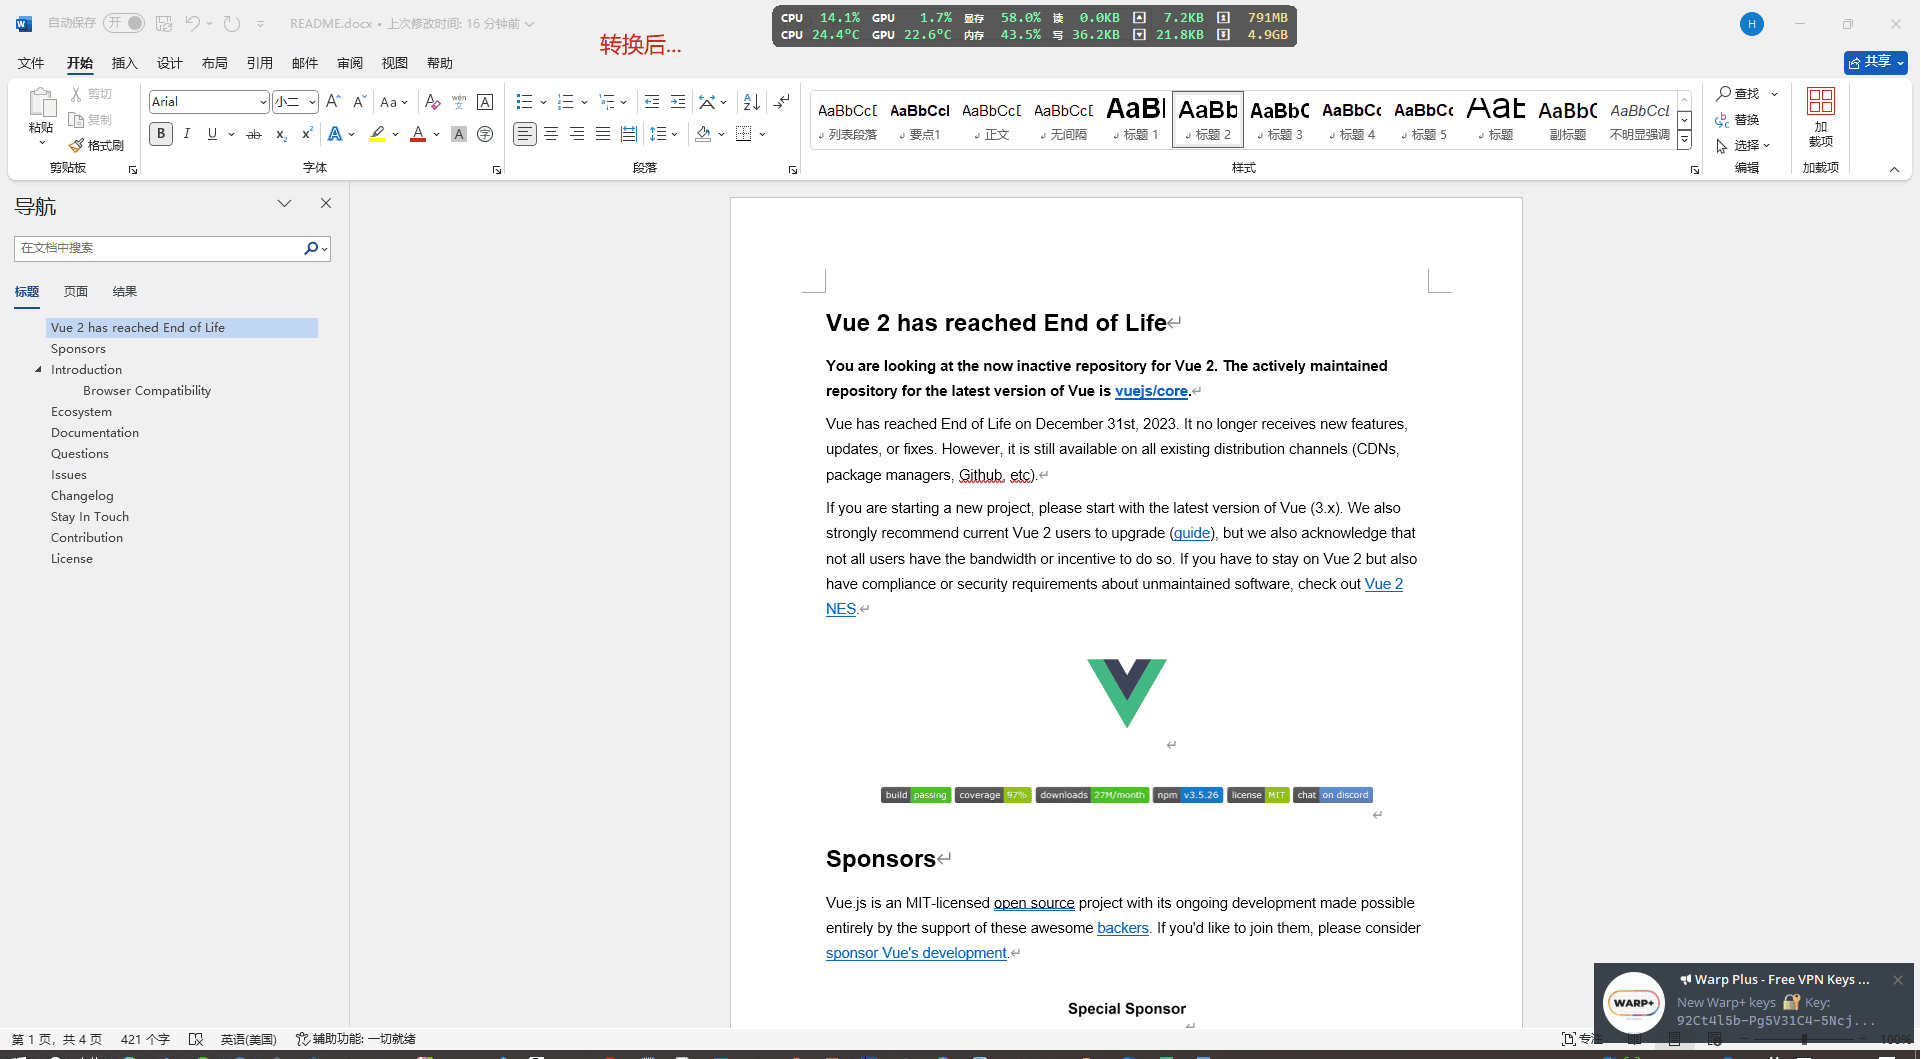This screenshot has width=1921, height=1059.
Task: Expand the Select (选择) dropdown
Action: [x=1743, y=146]
